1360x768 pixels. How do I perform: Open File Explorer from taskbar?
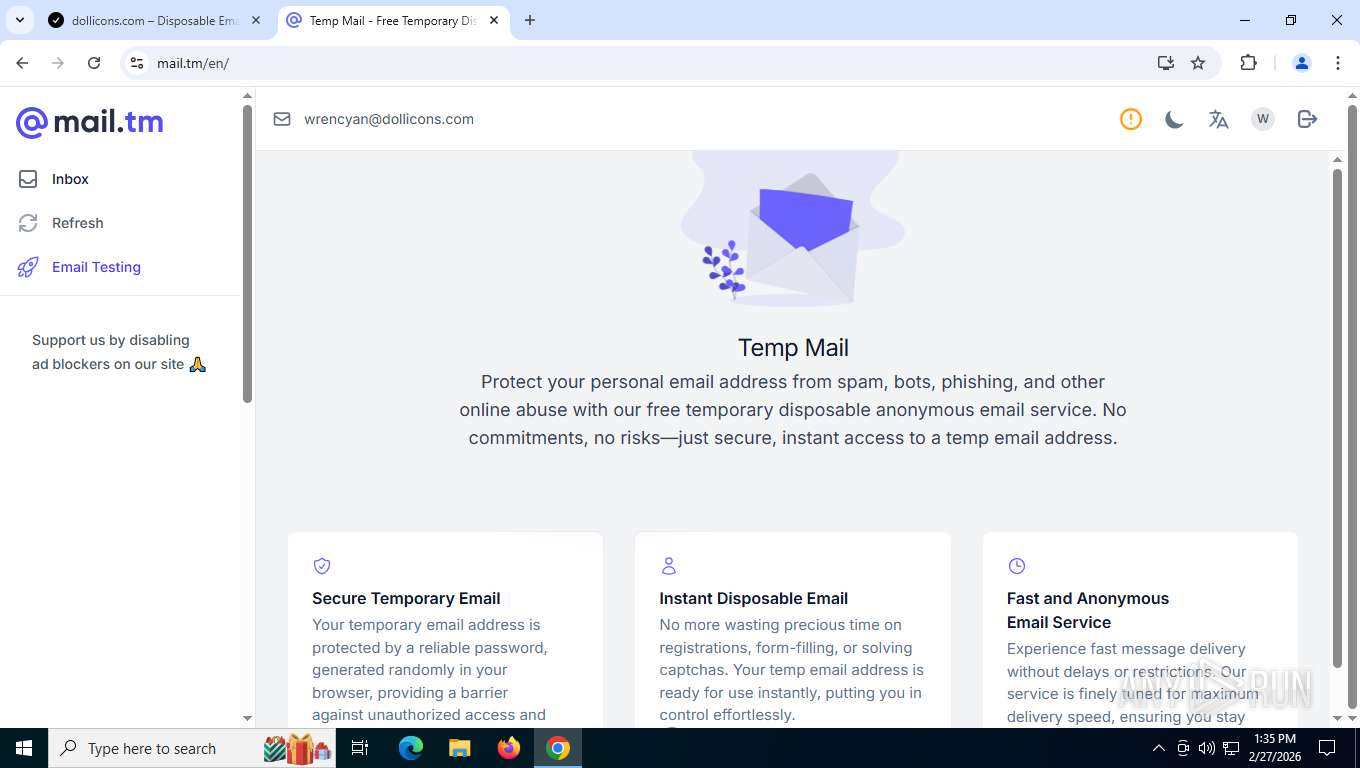pyautogui.click(x=460, y=748)
